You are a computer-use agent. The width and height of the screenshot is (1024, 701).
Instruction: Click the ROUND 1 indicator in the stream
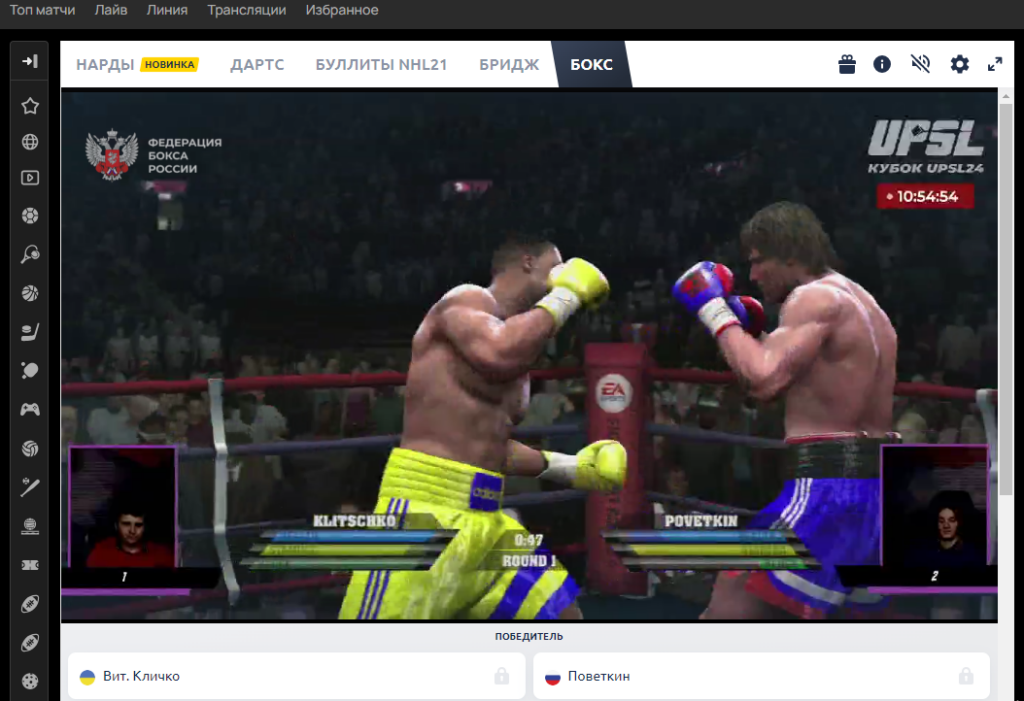point(529,561)
